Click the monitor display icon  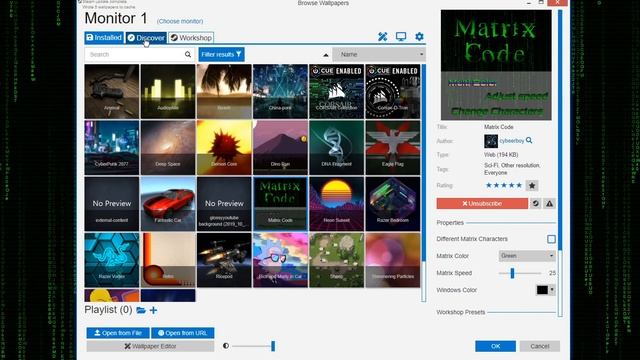coord(401,37)
